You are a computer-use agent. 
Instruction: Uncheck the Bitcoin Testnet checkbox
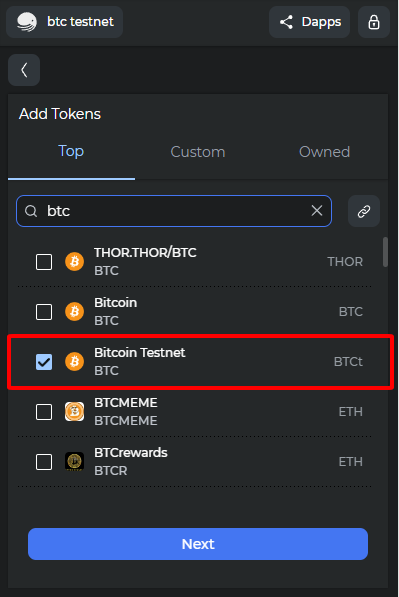coord(44,362)
